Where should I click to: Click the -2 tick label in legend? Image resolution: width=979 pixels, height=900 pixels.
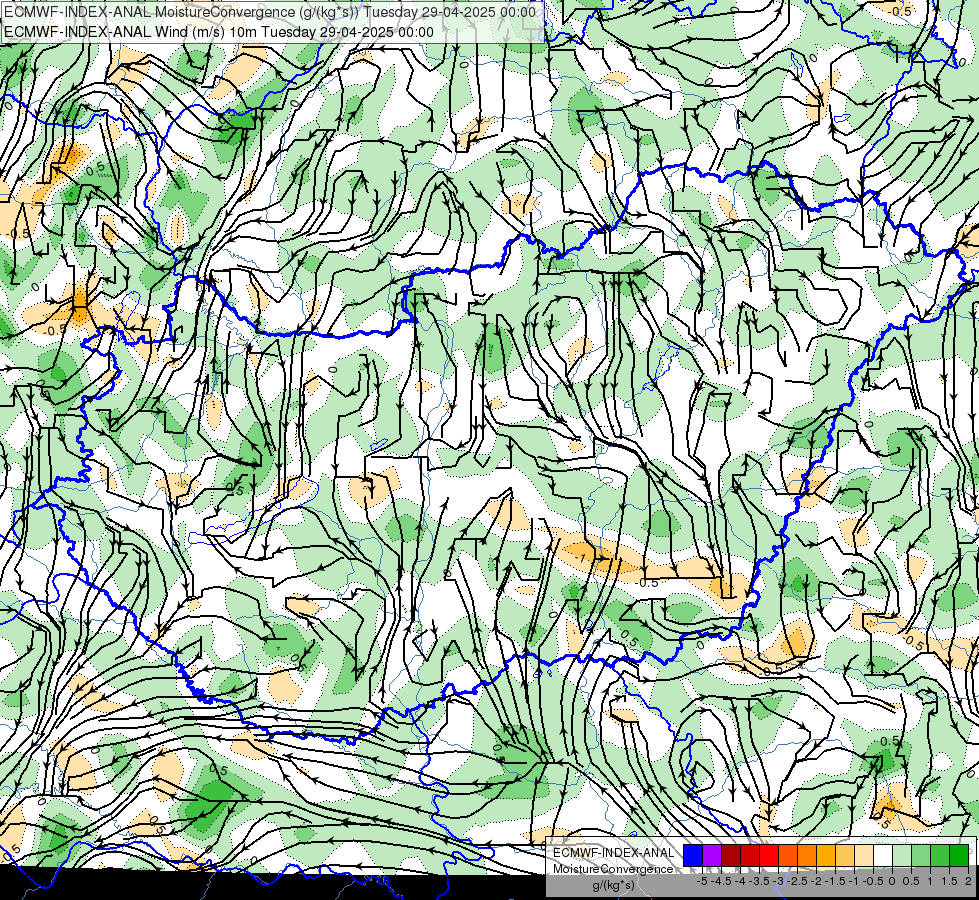(817, 881)
